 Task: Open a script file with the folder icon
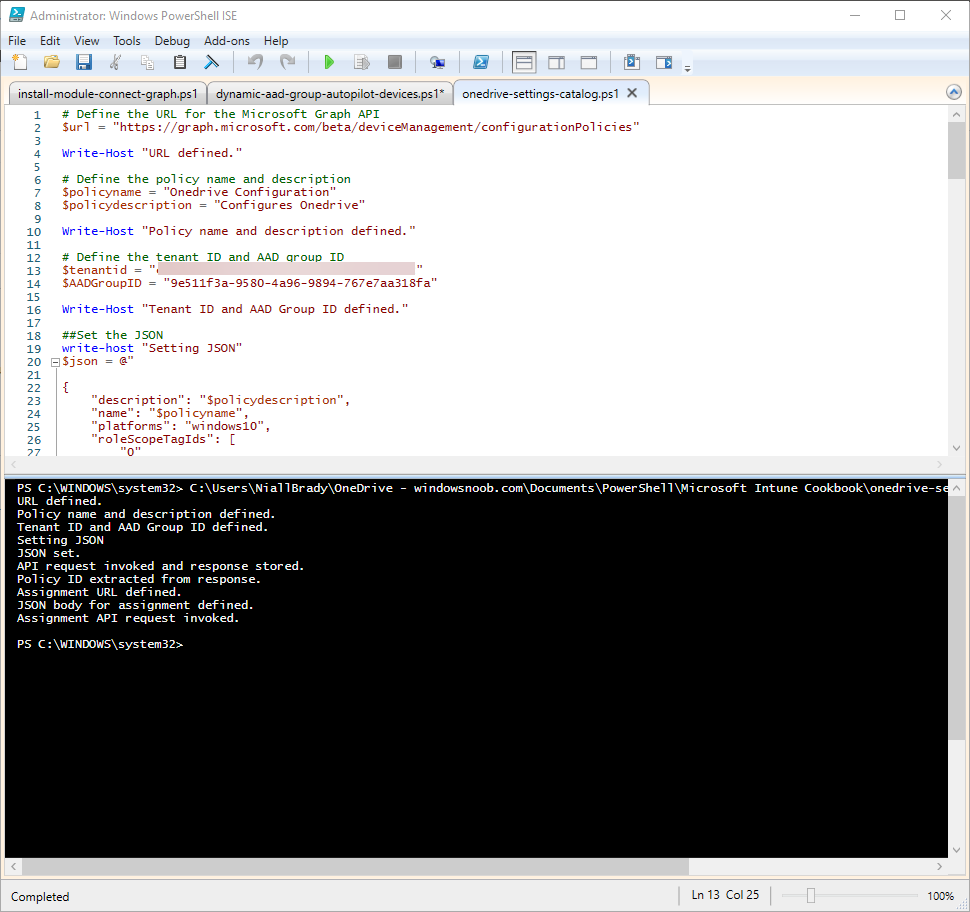click(x=52, y=62)
